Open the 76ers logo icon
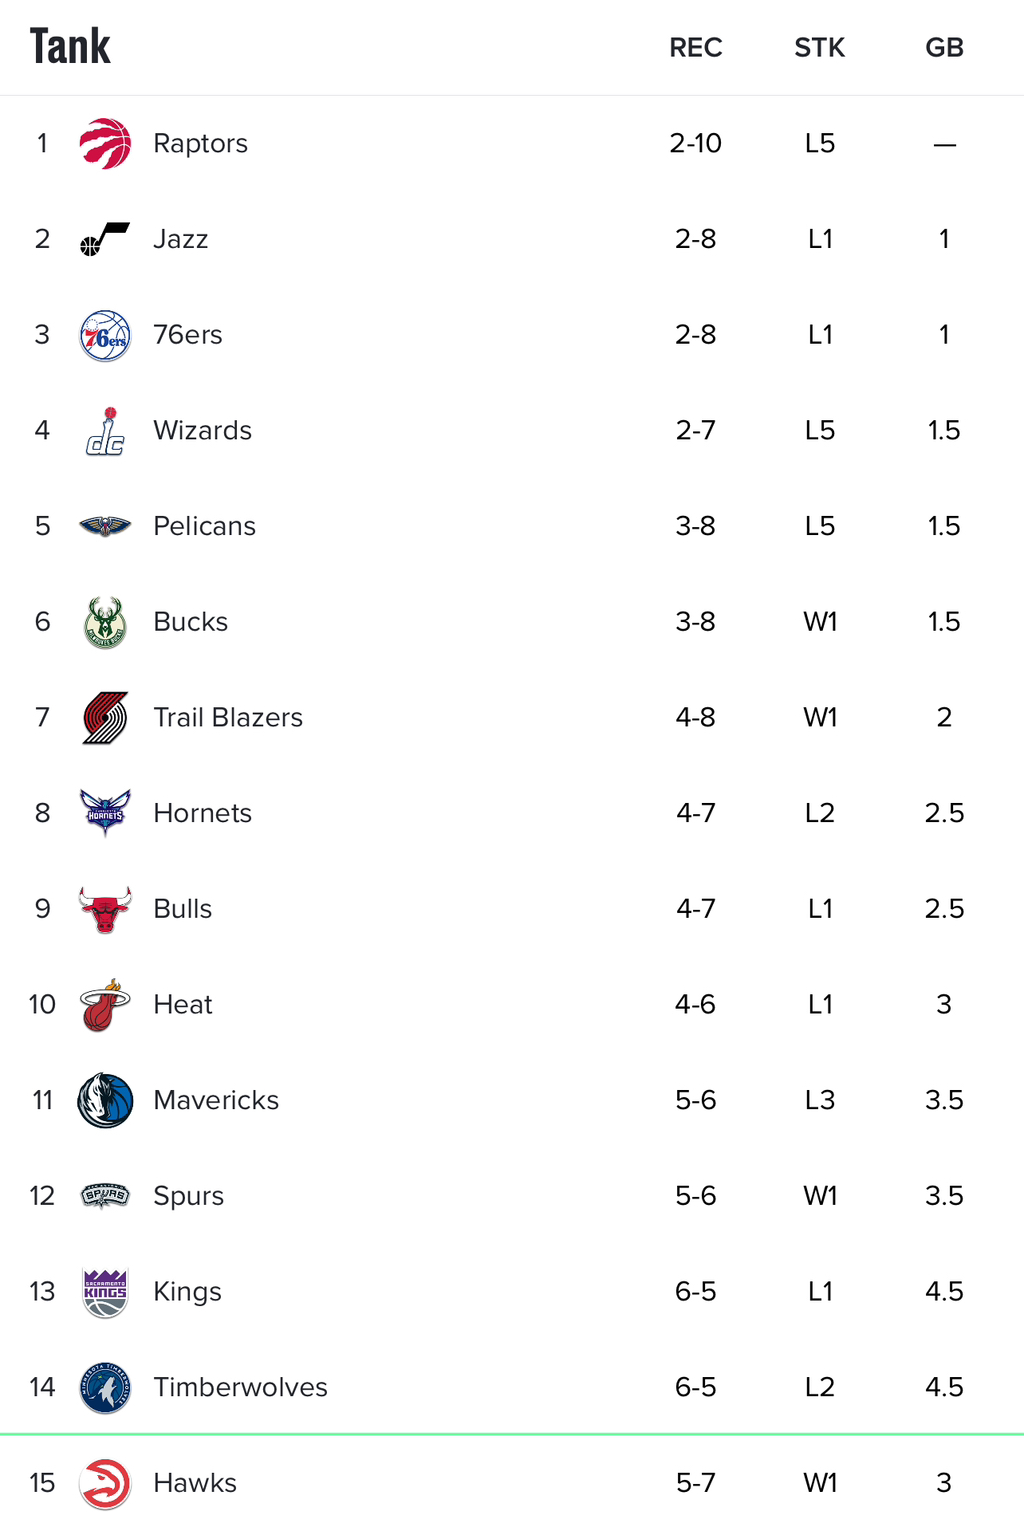 (x=105, y=335)
